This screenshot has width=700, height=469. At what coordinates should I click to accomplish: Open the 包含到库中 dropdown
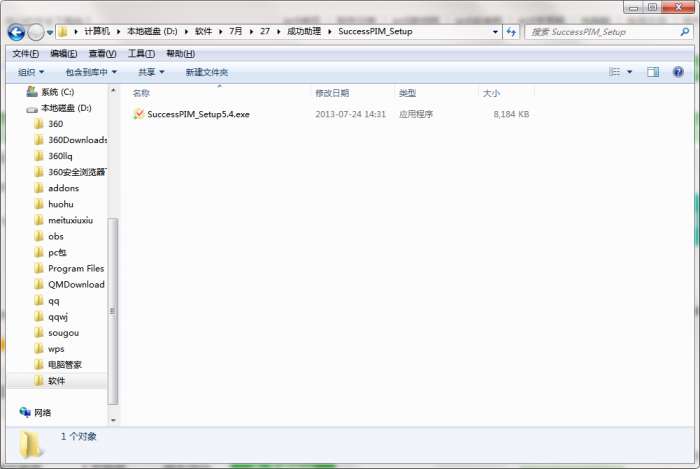pos(91,72)
